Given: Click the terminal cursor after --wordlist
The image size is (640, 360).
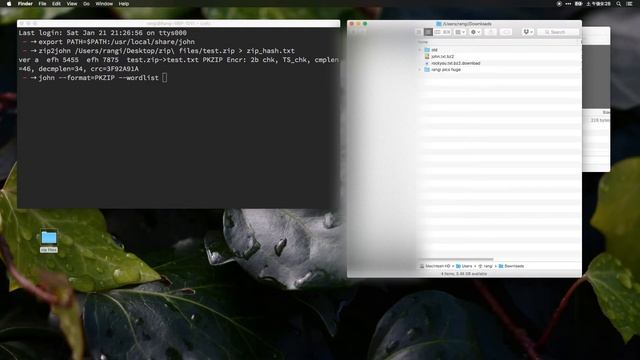Looking at the screenshot, I should tap(164, 78).
